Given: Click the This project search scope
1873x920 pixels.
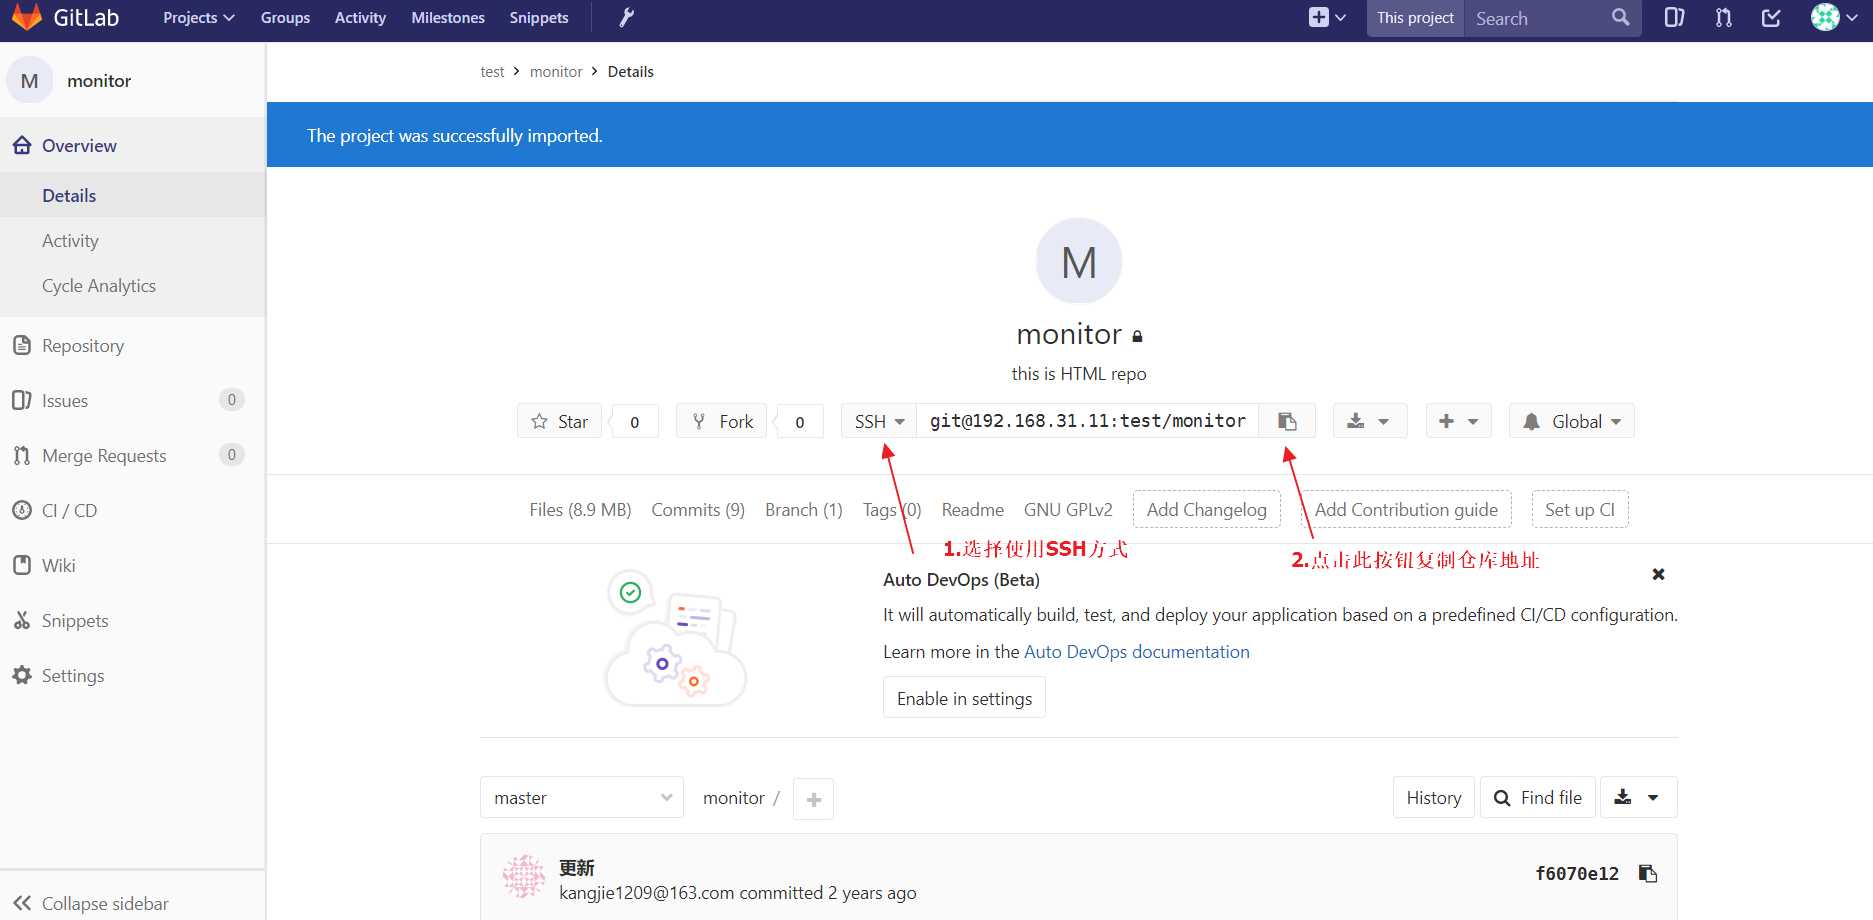Looking at the screenshot, I should click(x=1415, y=18).
